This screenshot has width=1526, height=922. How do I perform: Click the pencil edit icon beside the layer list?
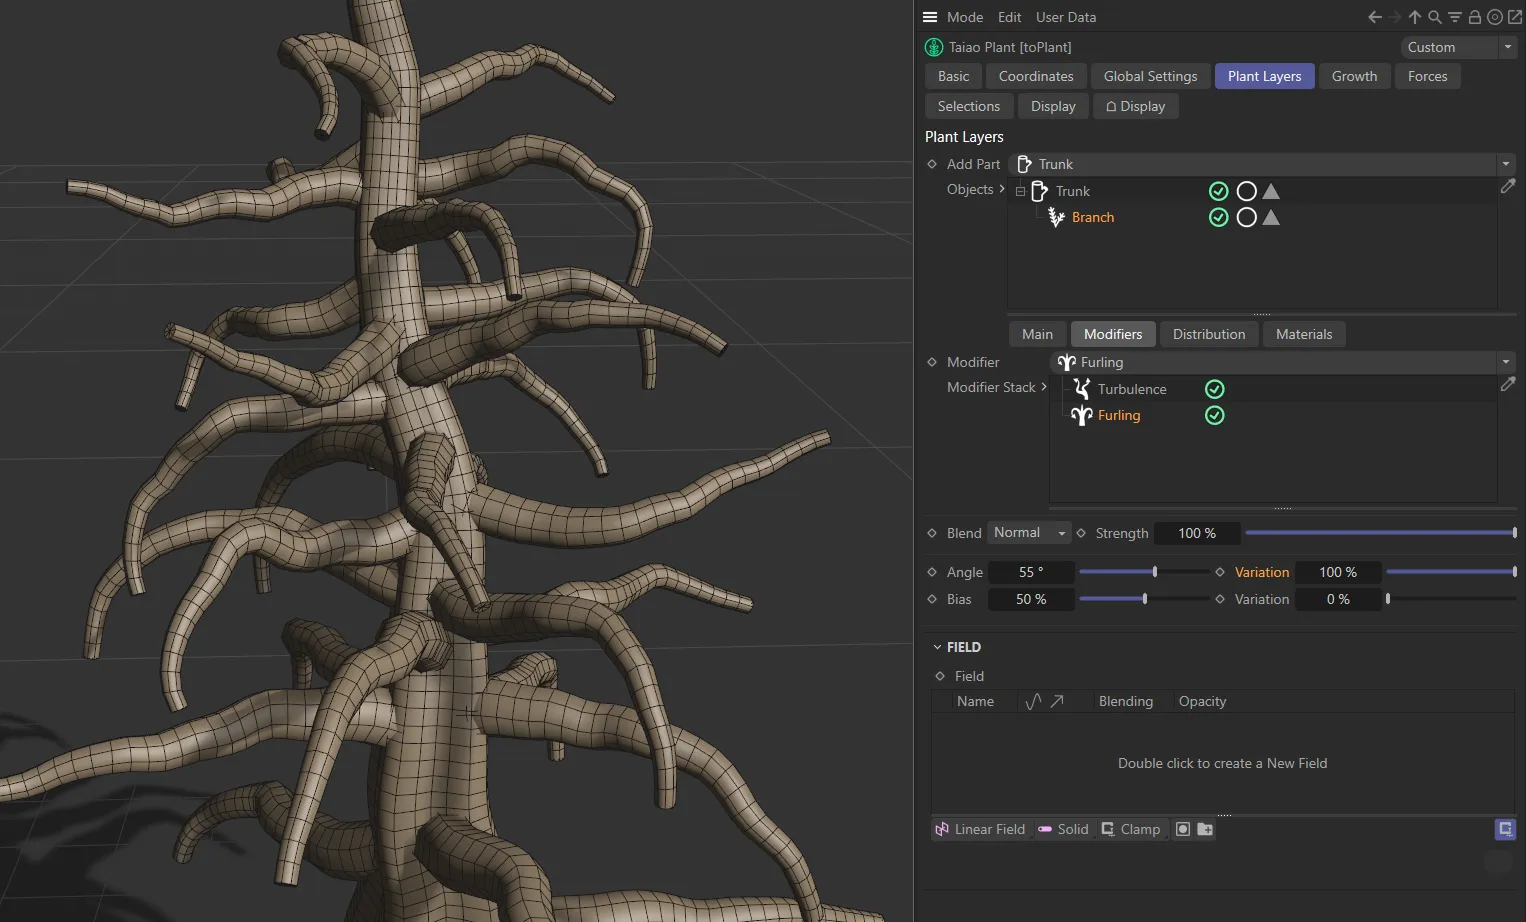pyautogui.click(x=1509, y=186)
